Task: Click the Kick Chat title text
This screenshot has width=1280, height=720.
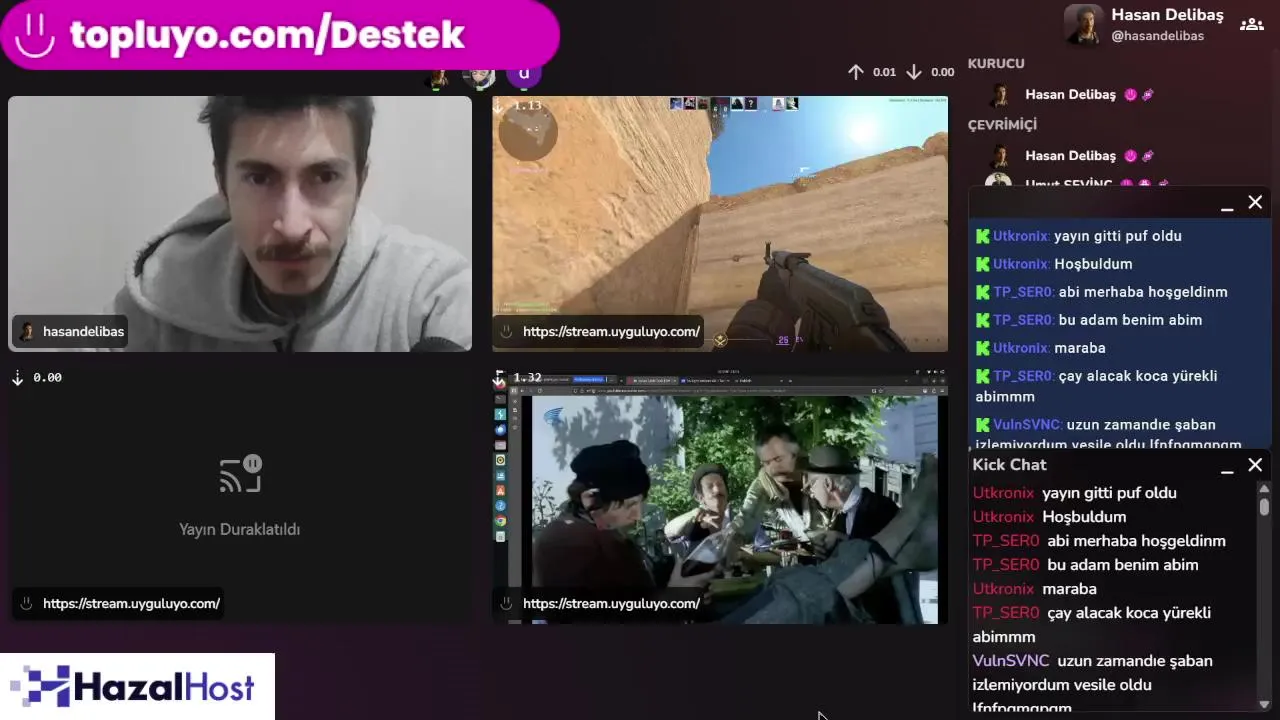Action: point(1009,465)
